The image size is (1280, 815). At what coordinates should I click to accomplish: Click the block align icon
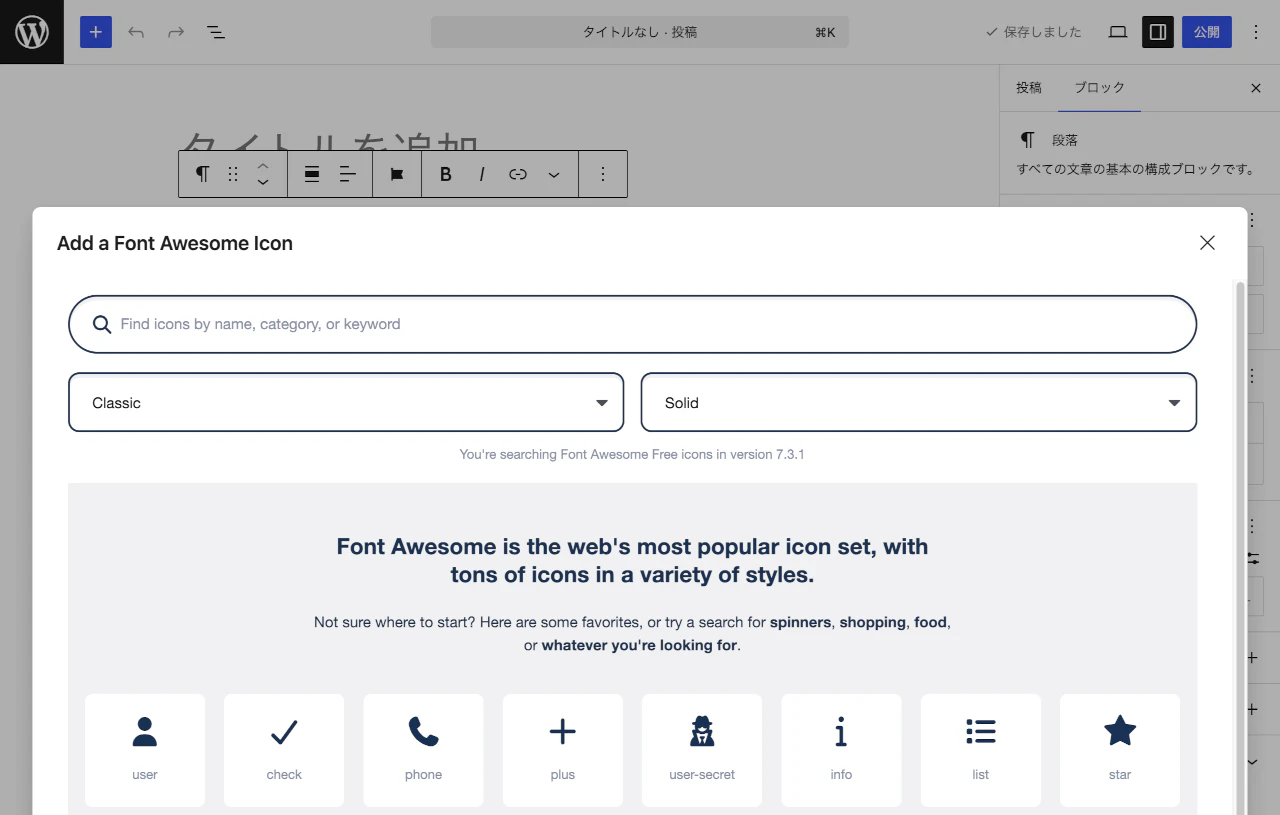click(312, 174)
